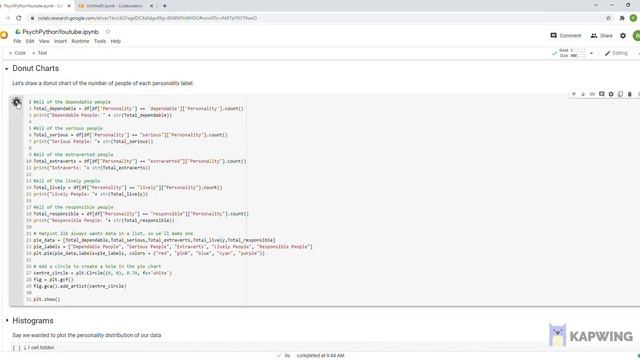Open cell editor settings gear
This screenshot has width=640, height=360.
coord(611,94)
